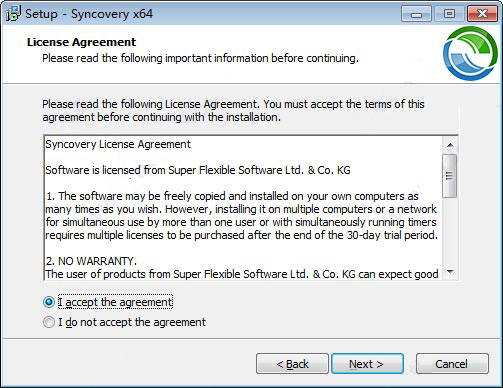Proceed with the Next button
The height and width of the screenshot is (388, 503).
tap(367, 364)
